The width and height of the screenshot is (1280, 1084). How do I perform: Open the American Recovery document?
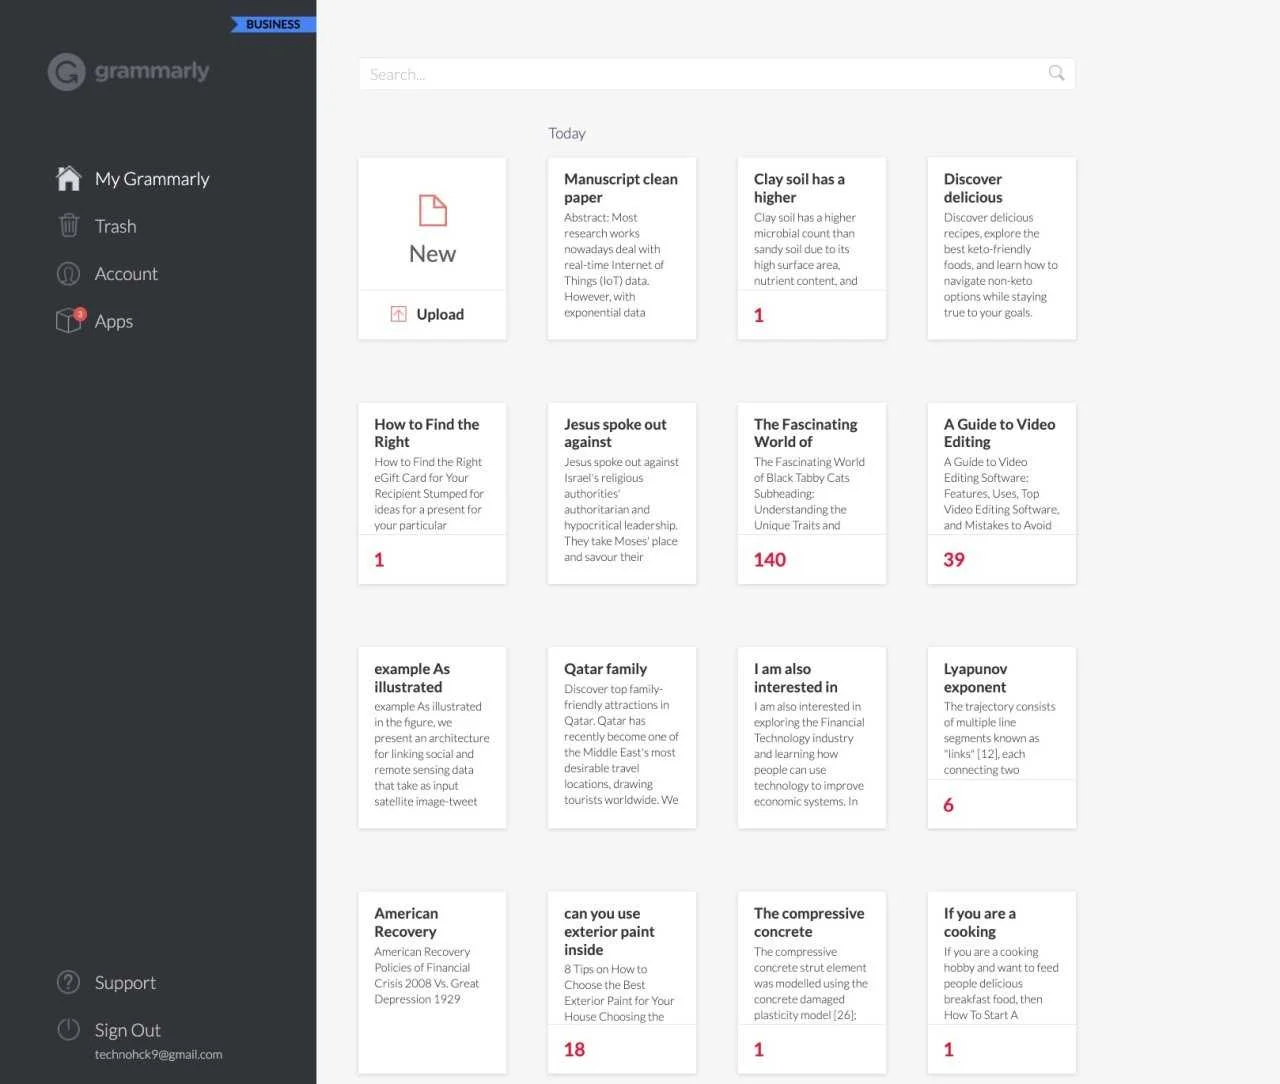[432, 983]
